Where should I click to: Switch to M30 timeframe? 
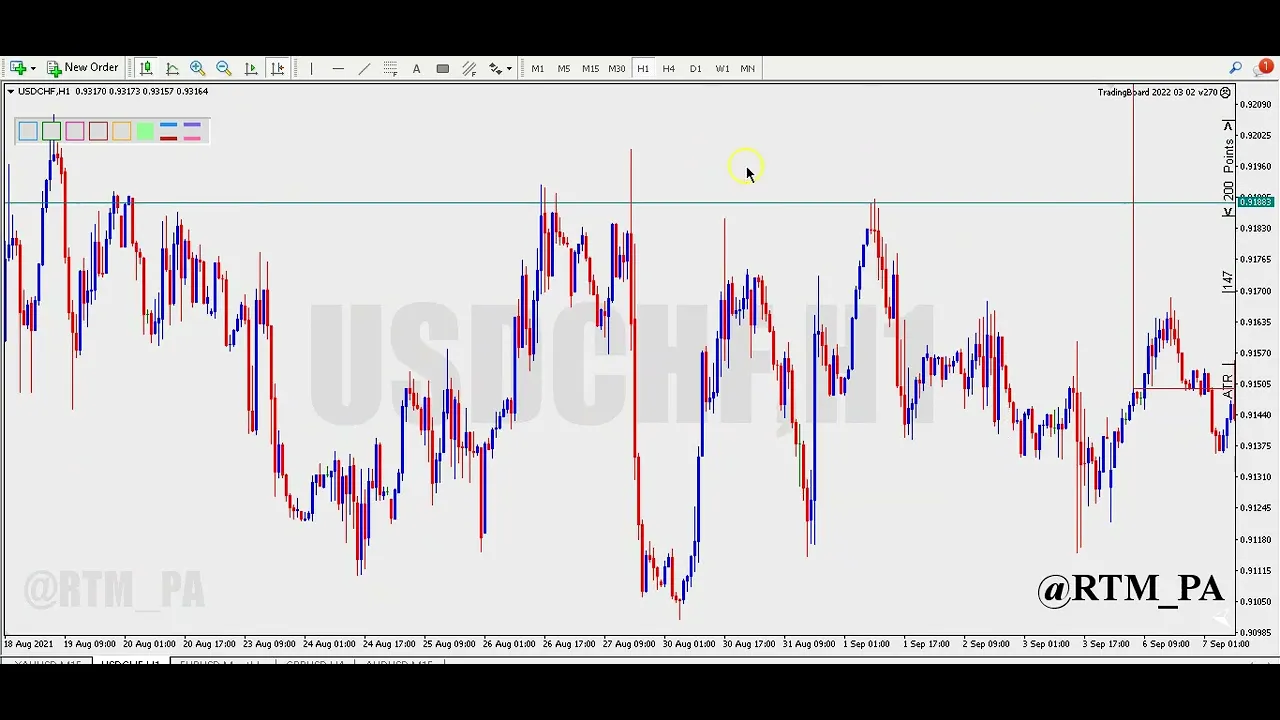click(x=616, y=68)
